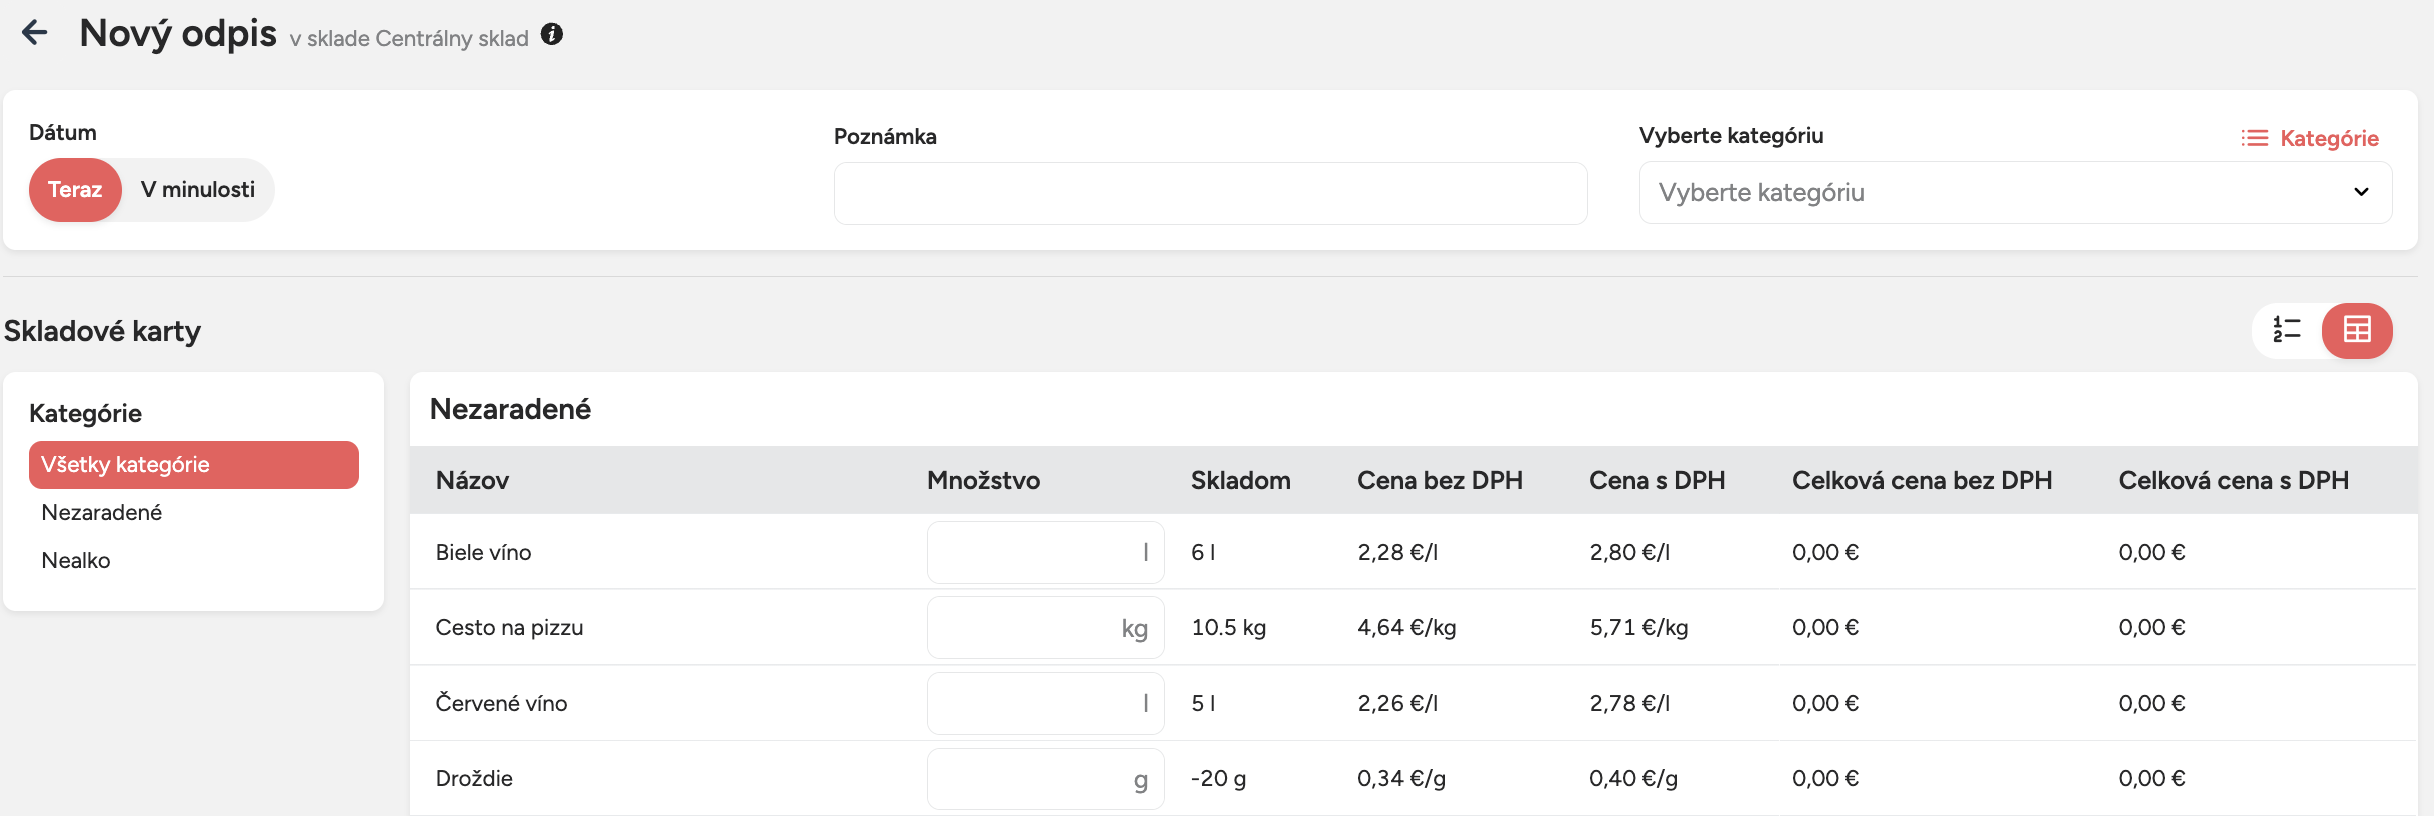Click the dropdown chevron arrow

(x=2361, y=192)
